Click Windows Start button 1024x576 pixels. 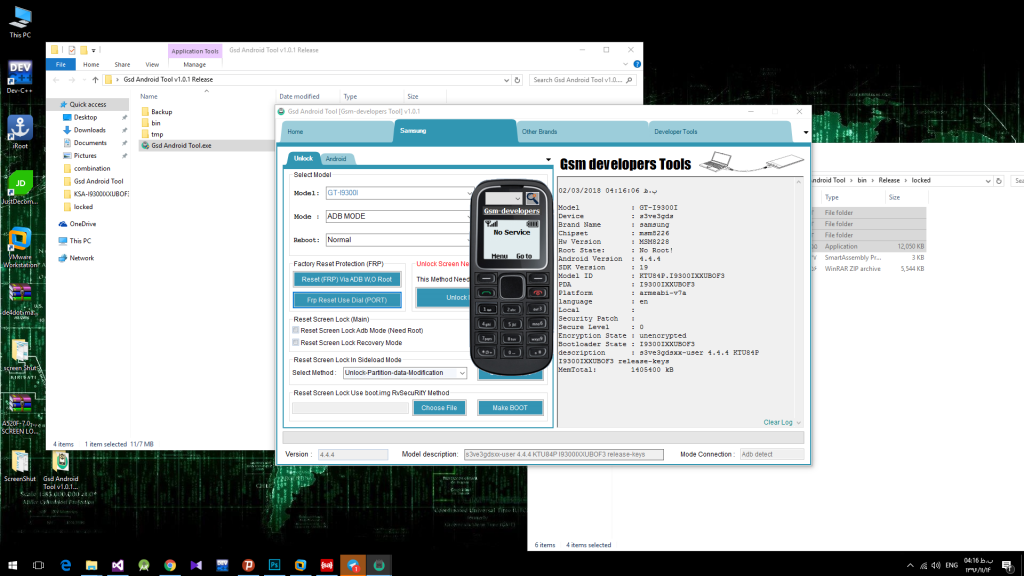pos(12,565)
